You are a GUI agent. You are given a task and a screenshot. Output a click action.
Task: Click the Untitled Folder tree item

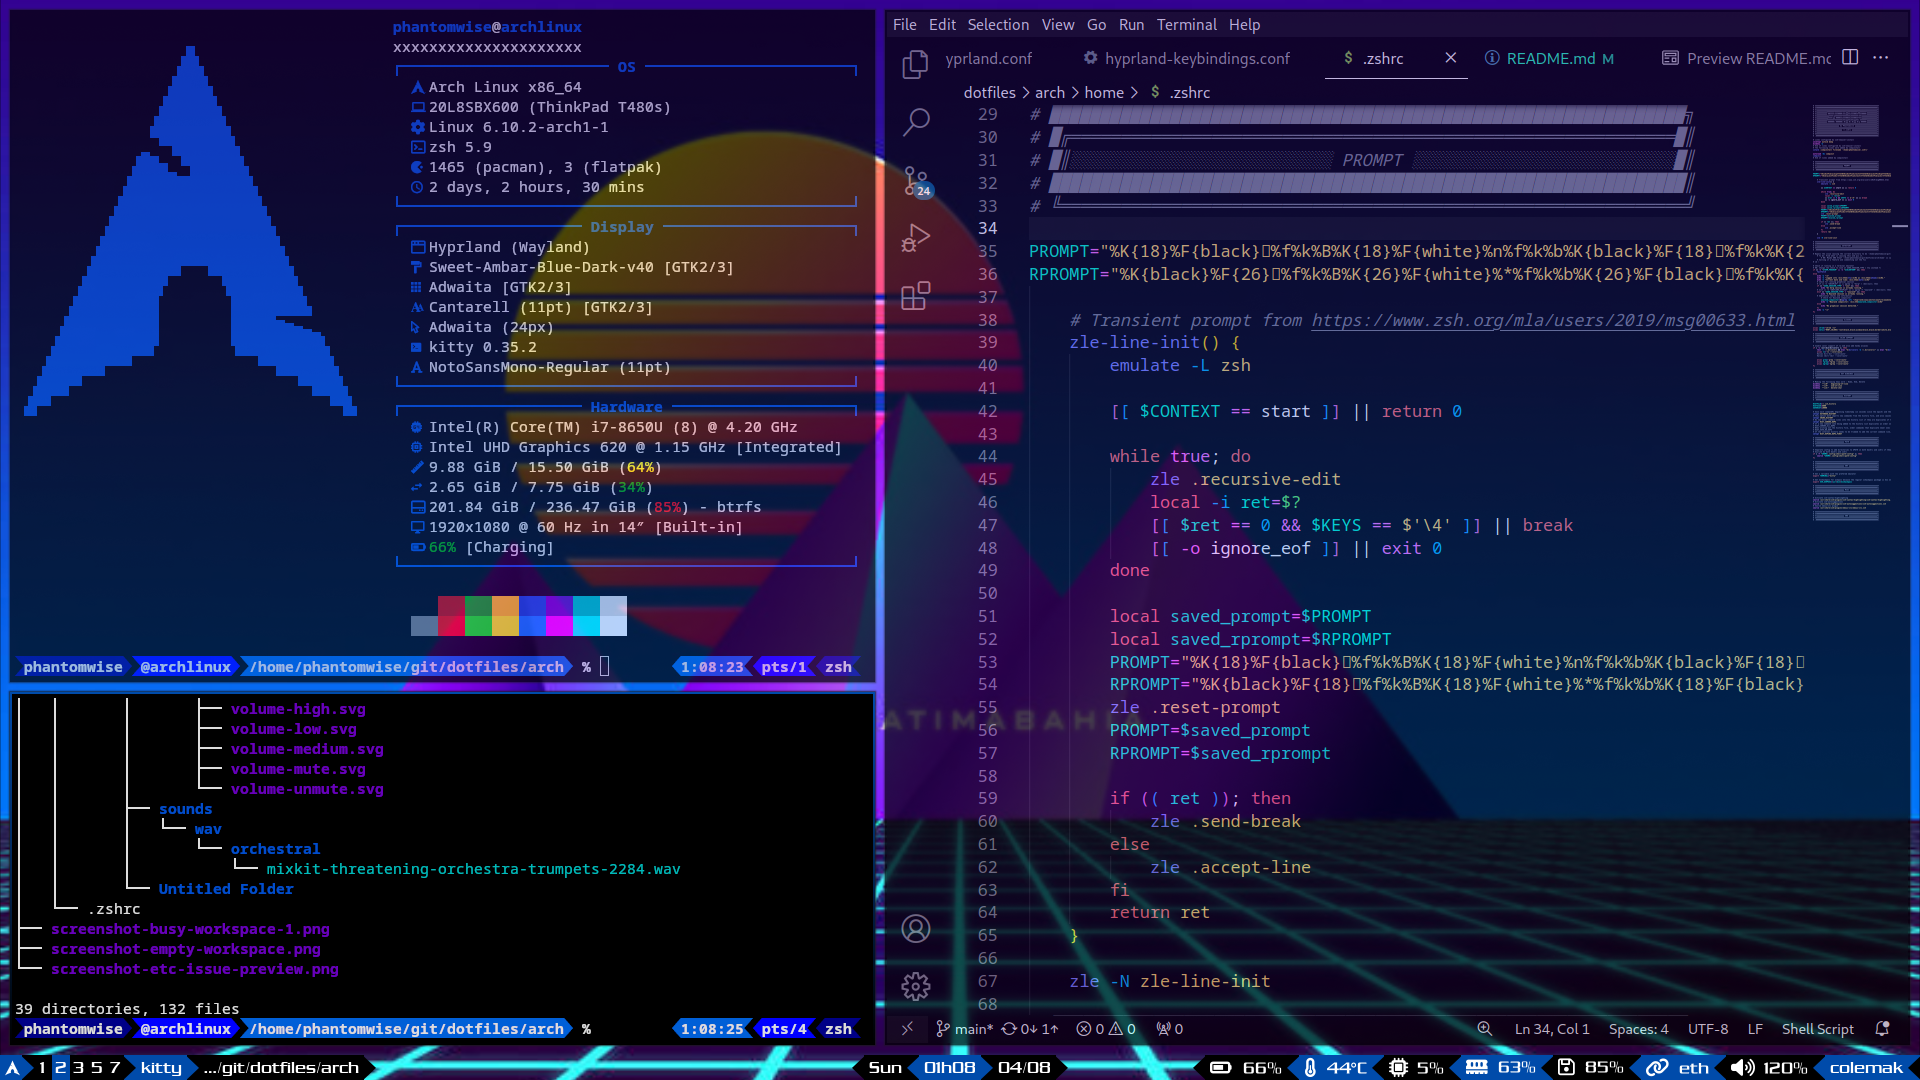click(224, 887)
